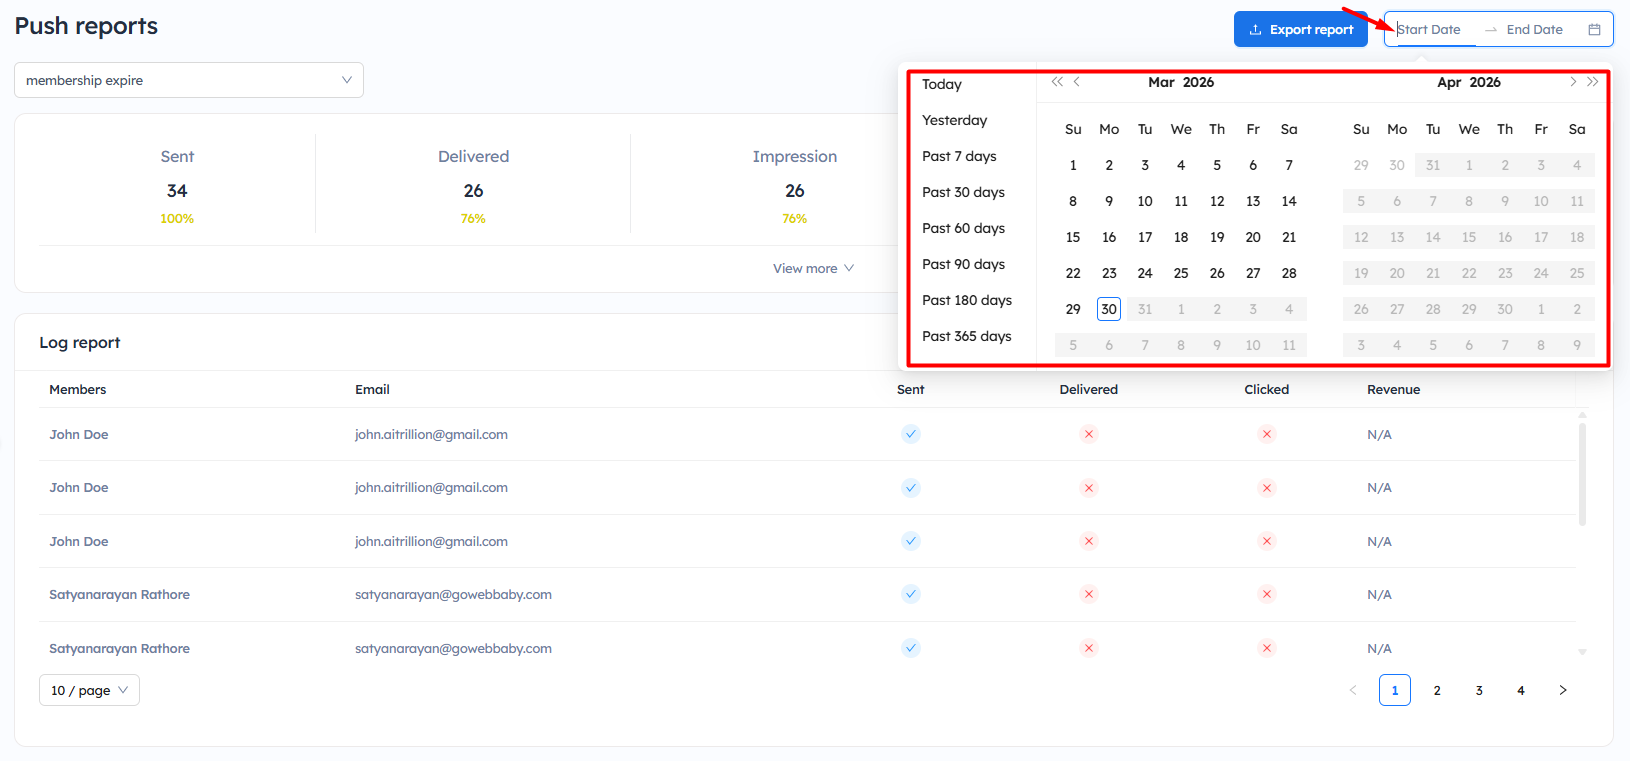Screen dimensions: 1630x761
Task: Click the Export report button
Action: (x=1300, y=30)
